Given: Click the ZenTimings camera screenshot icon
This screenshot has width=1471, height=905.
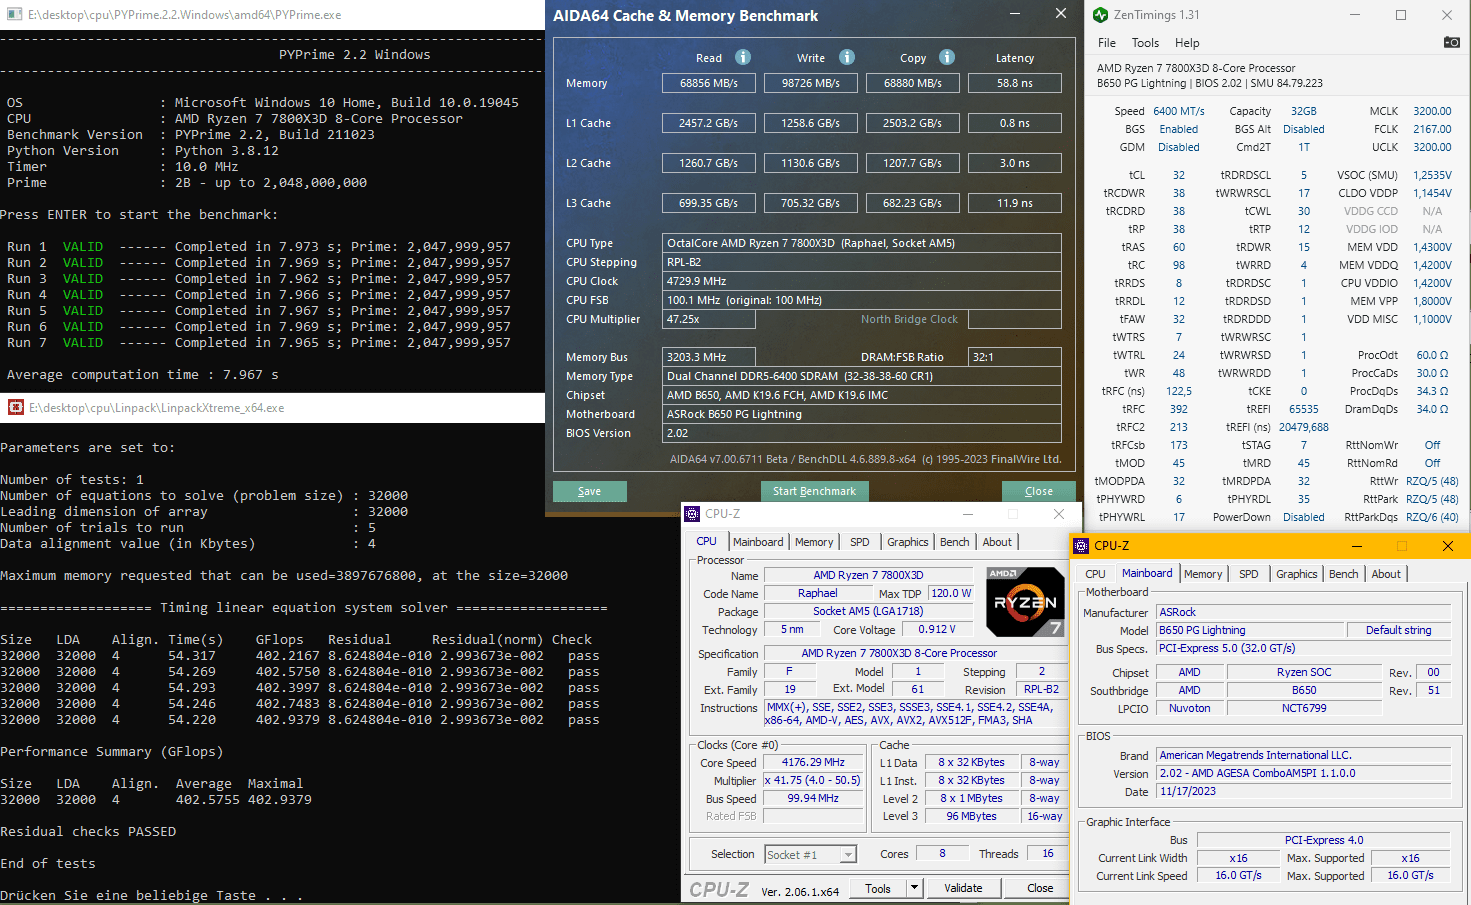Looking at the screenshot, I should [x=1451, y=42].
